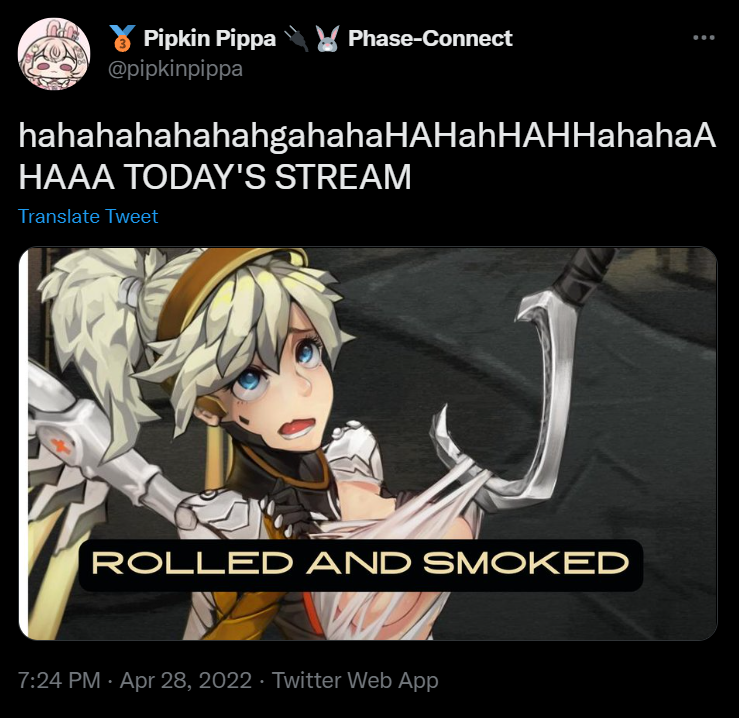The width and height of the screenshot is (739, 718).
Task: Click the Translate Tweet link
Action: pos(88,216)
